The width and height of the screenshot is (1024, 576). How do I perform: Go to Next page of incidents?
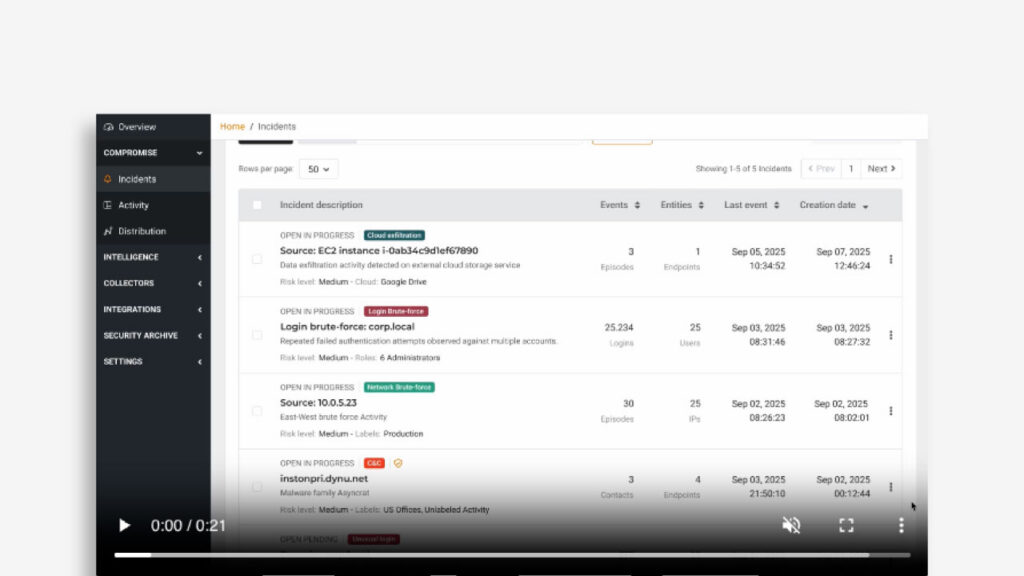(881, 169)
